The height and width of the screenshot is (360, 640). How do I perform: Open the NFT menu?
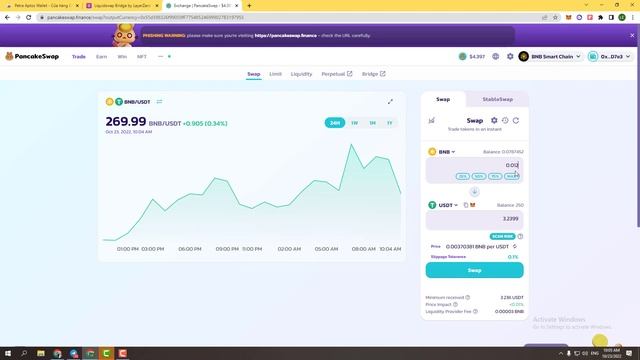pyautogui.click(x=142, y=57)
